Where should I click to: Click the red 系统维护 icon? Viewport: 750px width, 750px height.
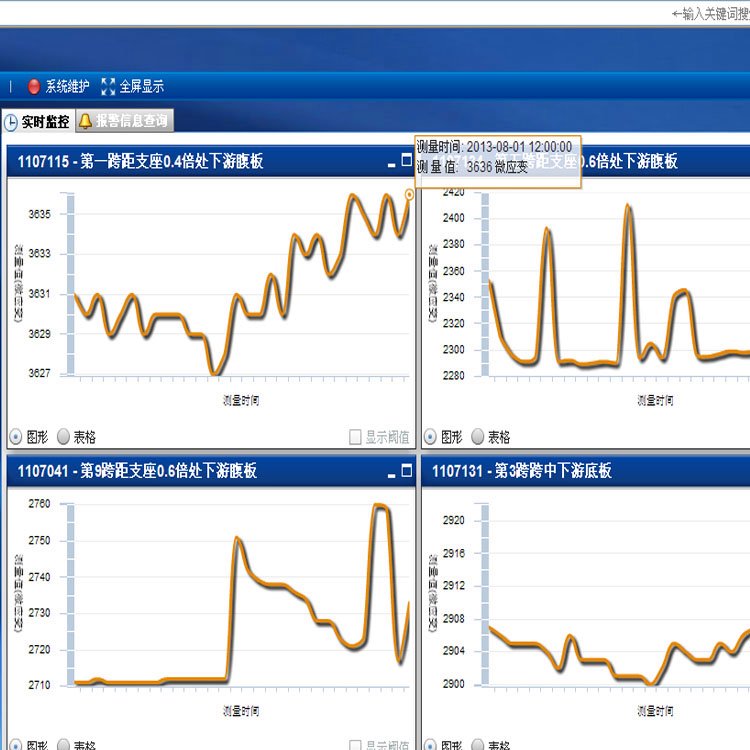click(x=34, y=87)
